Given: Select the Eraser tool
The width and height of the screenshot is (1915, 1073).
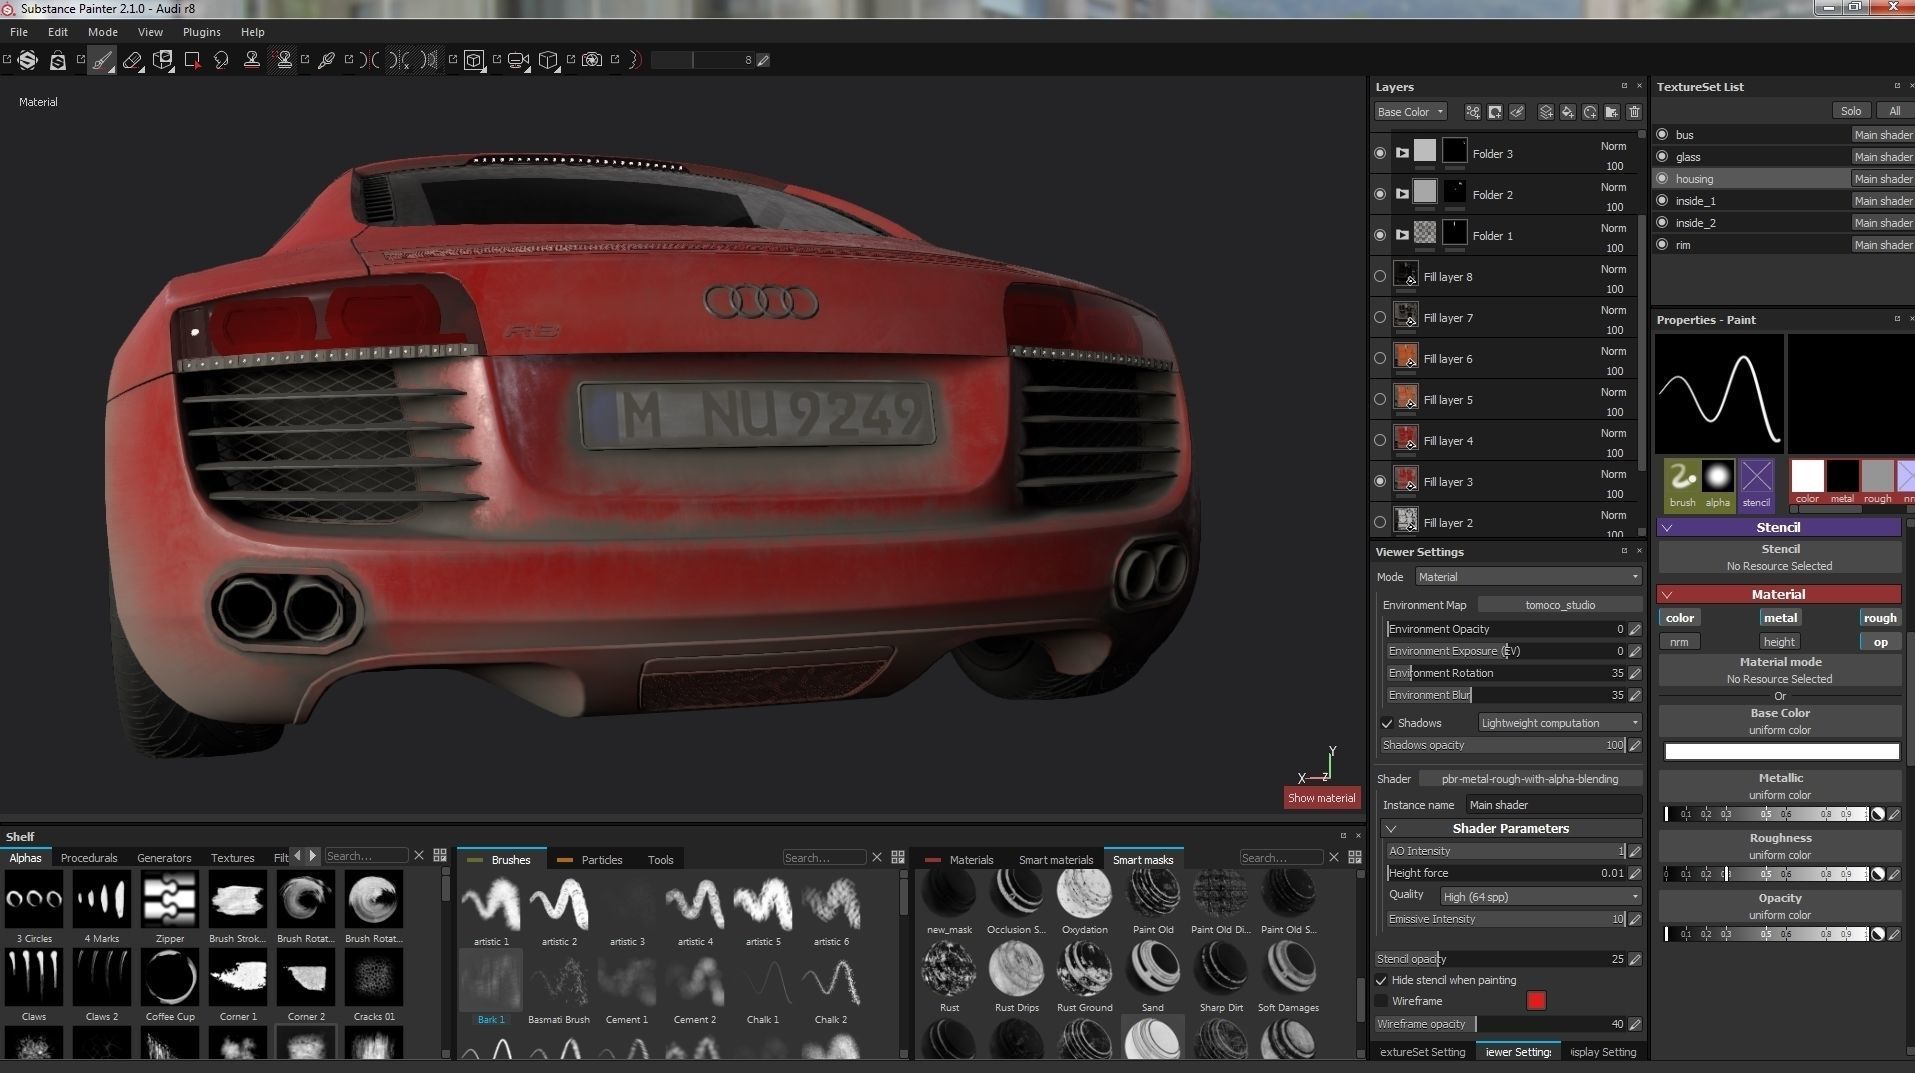Looking at the screenshot, I should [x=133, y=60].
